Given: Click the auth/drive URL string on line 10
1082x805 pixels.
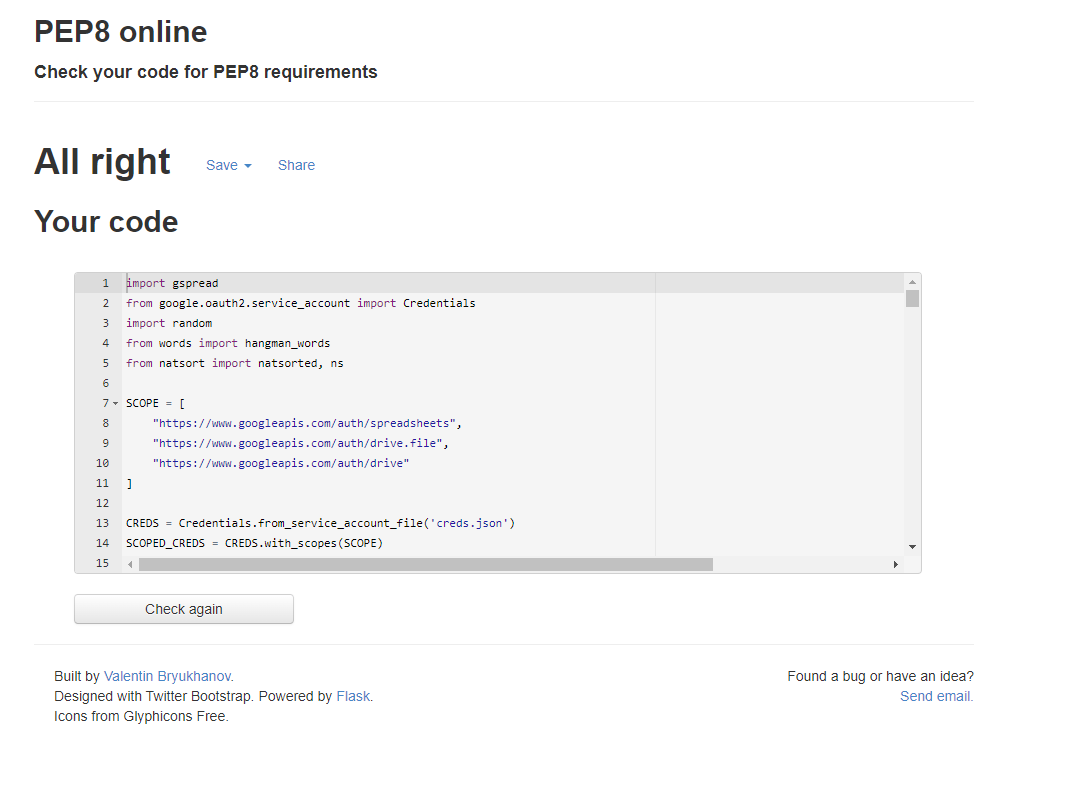Looking at the screenshot, I should 281,464.
